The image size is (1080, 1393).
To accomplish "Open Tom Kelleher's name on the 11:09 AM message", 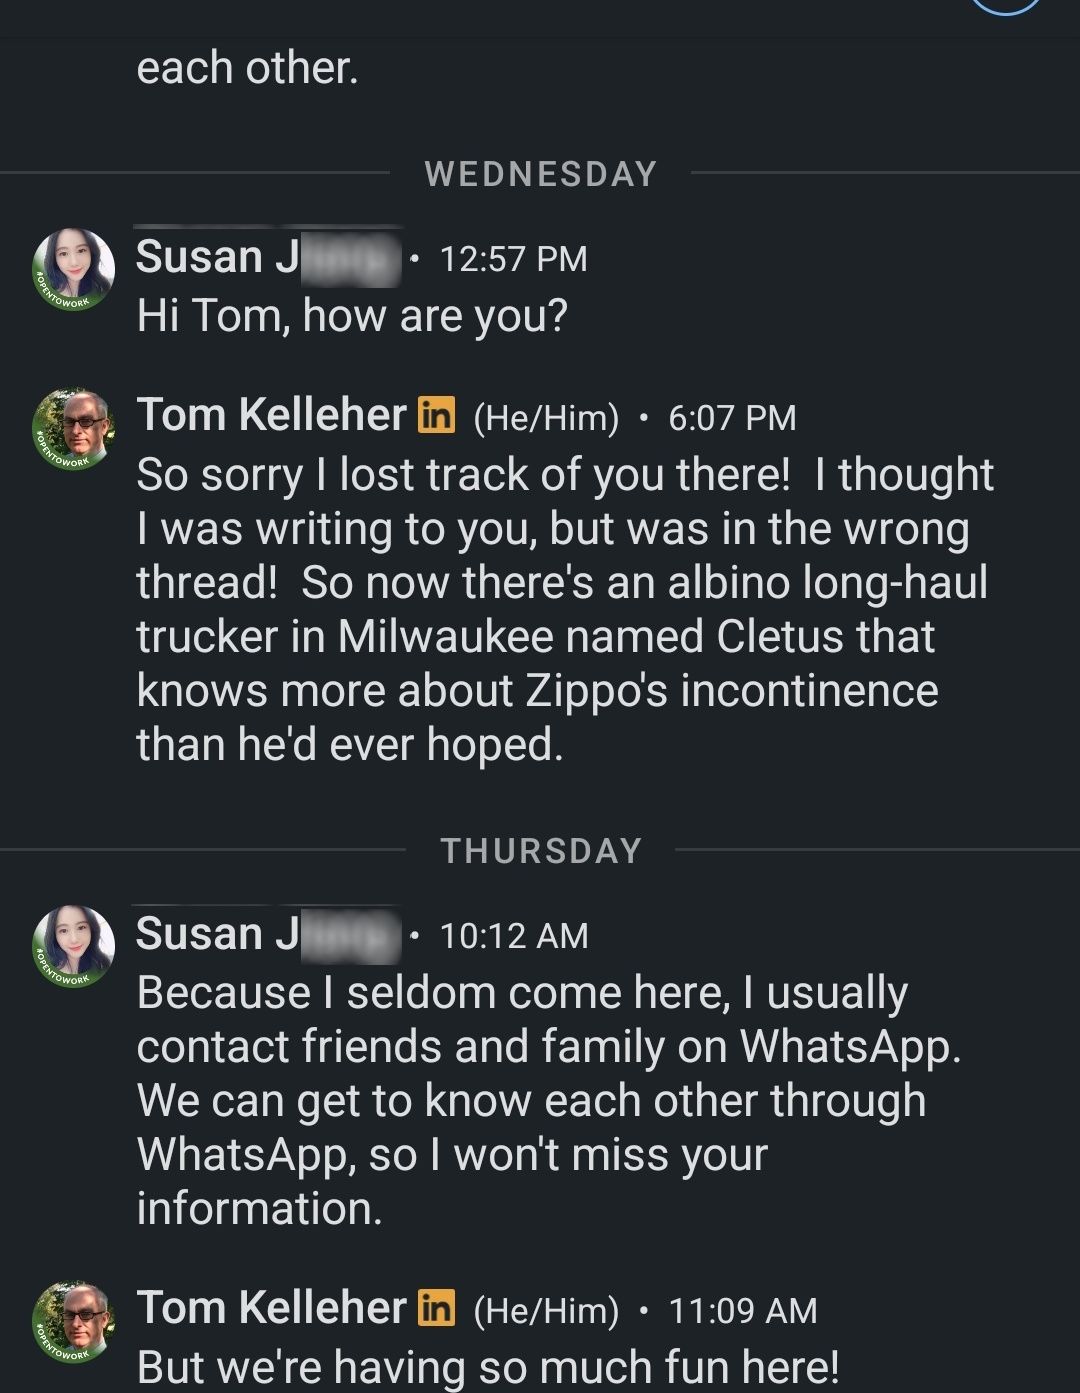I will (271, 1308).
